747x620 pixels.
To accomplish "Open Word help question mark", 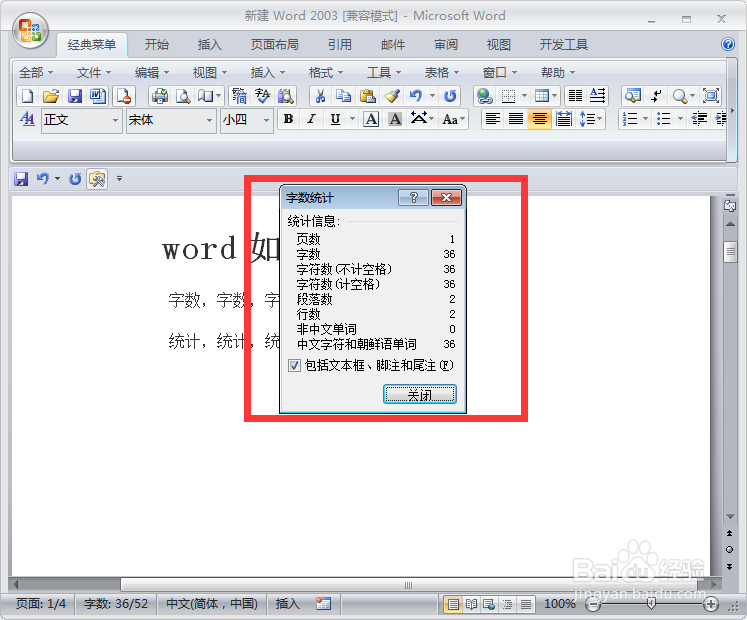I will (728, 44).
